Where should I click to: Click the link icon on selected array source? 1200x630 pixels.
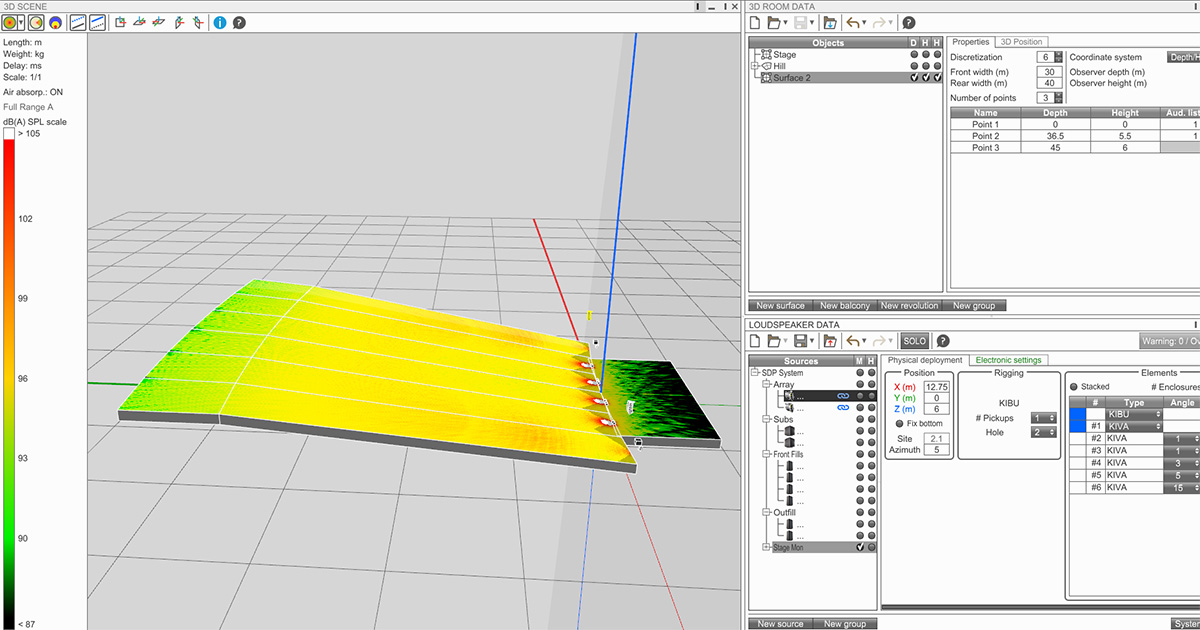tap(842, 396)
